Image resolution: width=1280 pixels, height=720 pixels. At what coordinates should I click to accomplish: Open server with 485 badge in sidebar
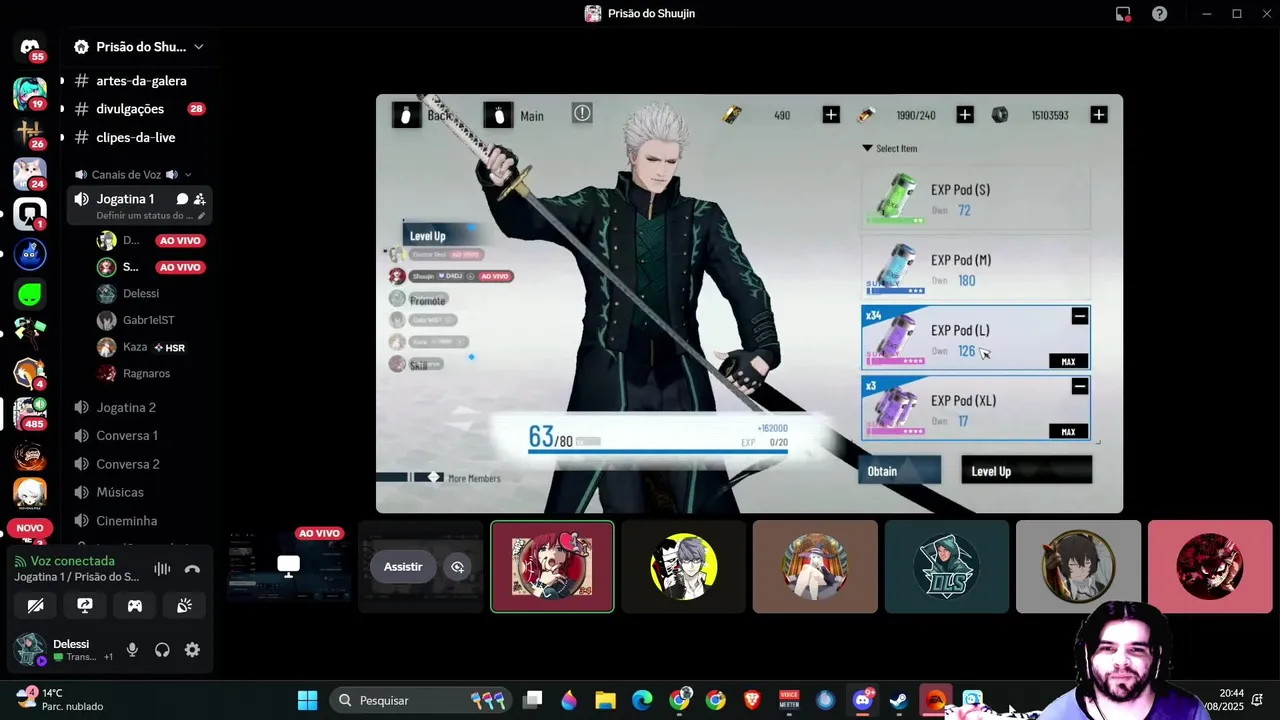tap(29, 412)
